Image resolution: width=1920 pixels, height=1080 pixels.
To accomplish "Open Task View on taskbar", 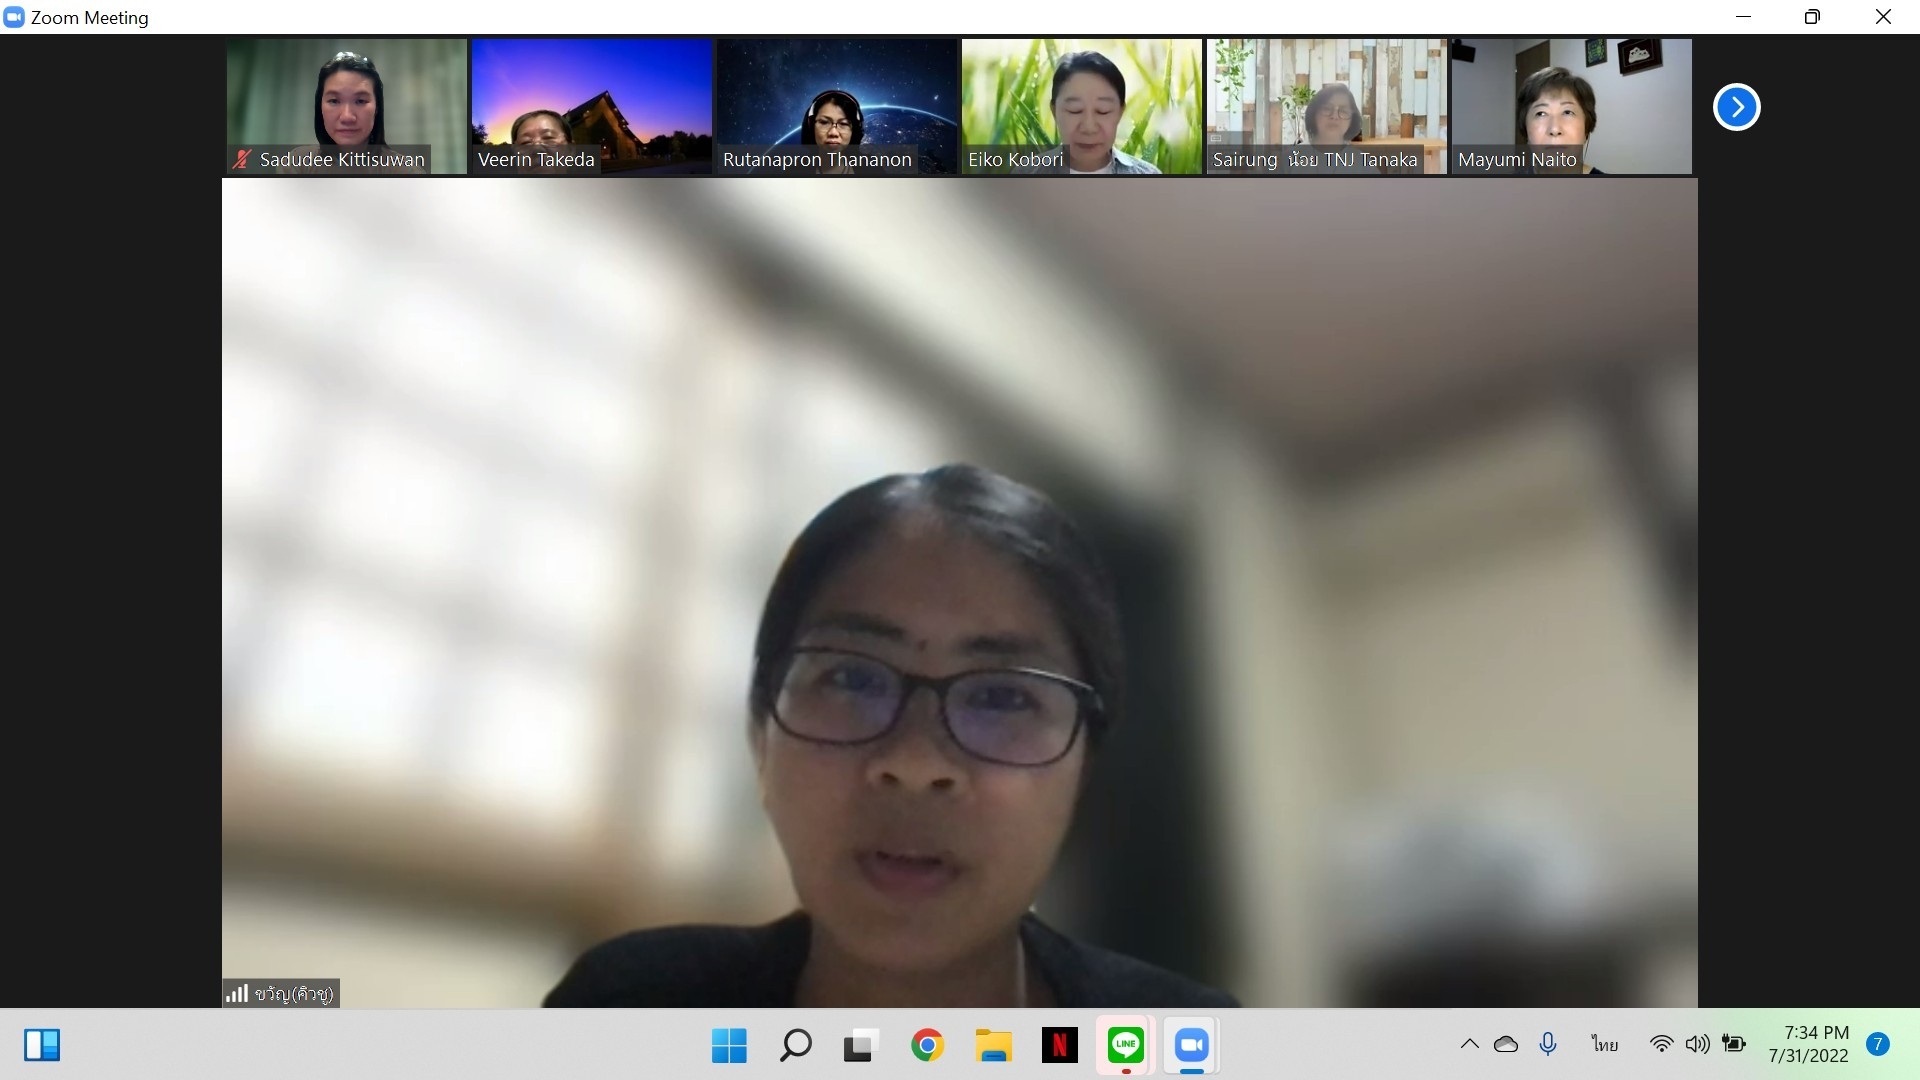I will point(861,1046).
